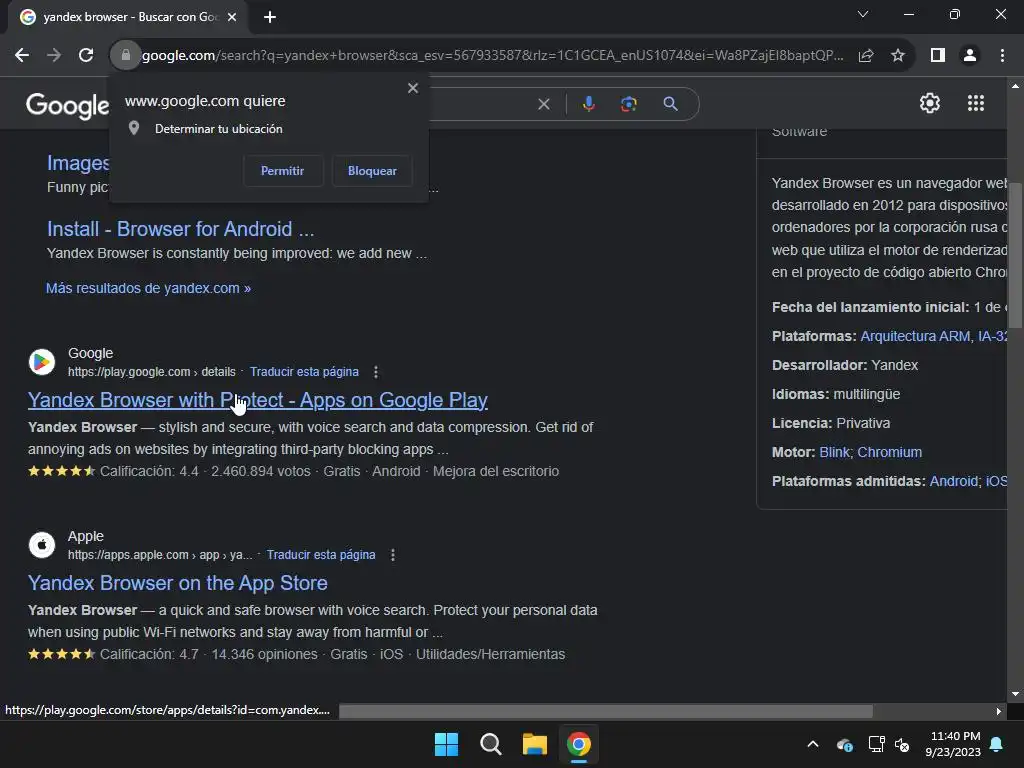Clear the search box with the X
Screen dimensions: 1024x768
(x=543, y=104)
